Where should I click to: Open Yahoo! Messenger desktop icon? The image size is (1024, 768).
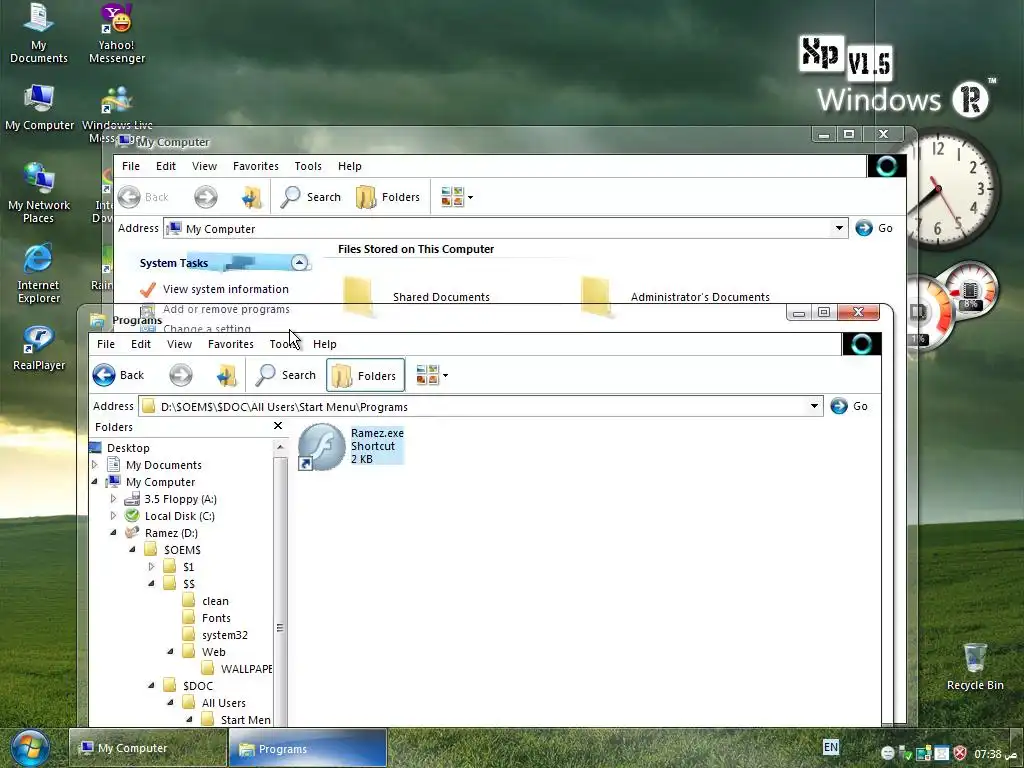117,33
